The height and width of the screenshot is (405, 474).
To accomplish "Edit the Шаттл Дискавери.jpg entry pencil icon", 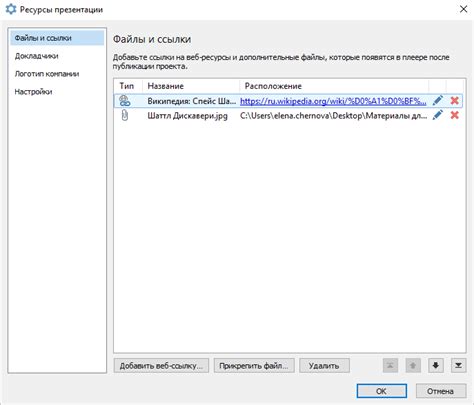I will (438, 115).
